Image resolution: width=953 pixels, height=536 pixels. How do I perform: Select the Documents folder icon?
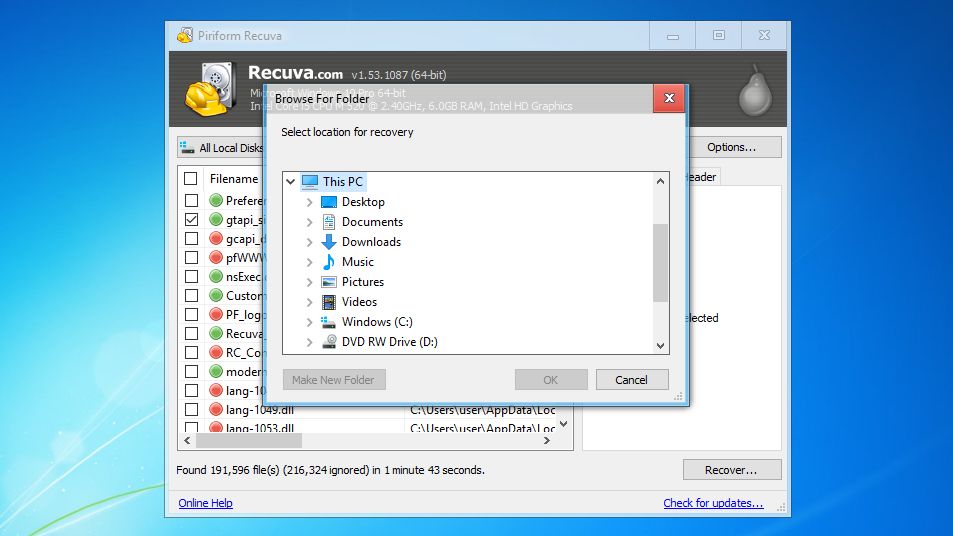(329, 222)
